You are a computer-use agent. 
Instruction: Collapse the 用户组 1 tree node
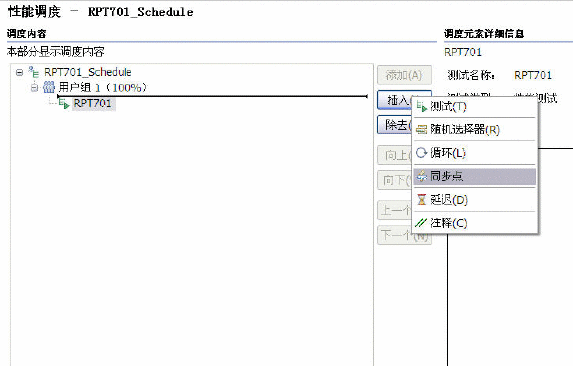tap(34, 88)
